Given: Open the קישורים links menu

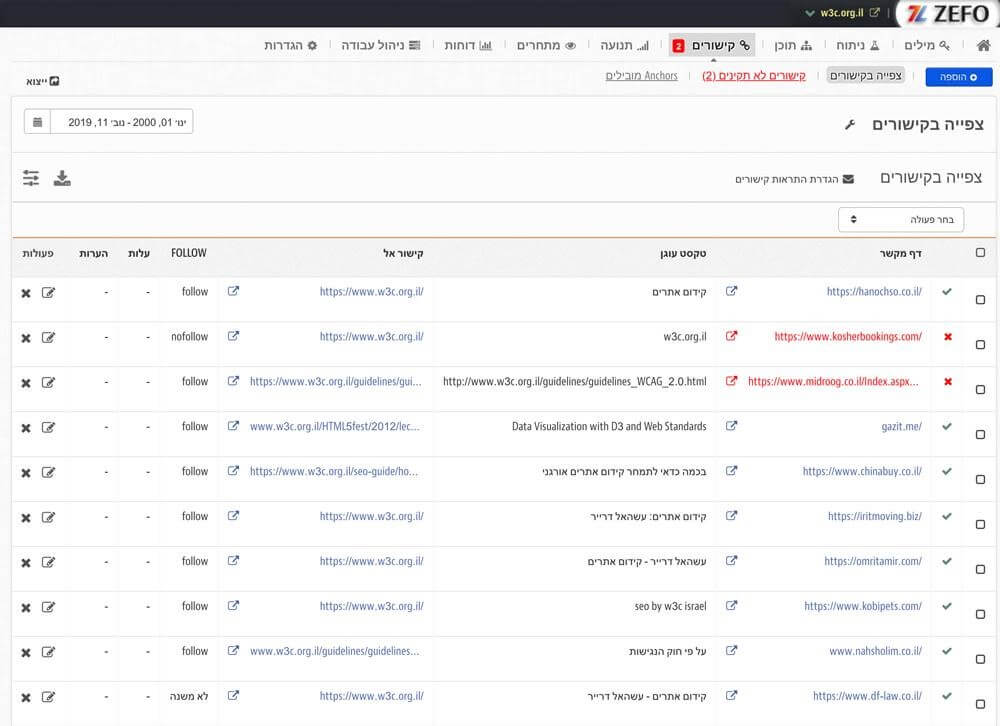Looking at the screenshot, I should (x=713, y=45).
